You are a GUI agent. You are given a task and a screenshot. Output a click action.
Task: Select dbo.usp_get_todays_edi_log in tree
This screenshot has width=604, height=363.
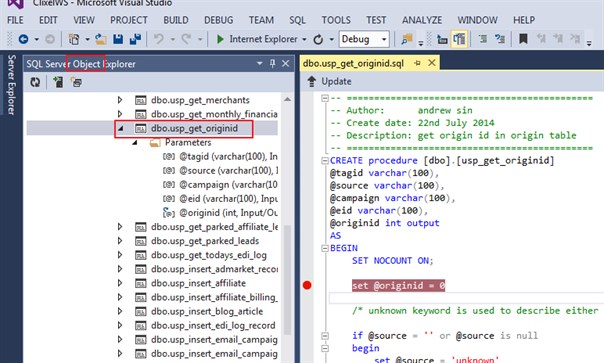point(209,255)
